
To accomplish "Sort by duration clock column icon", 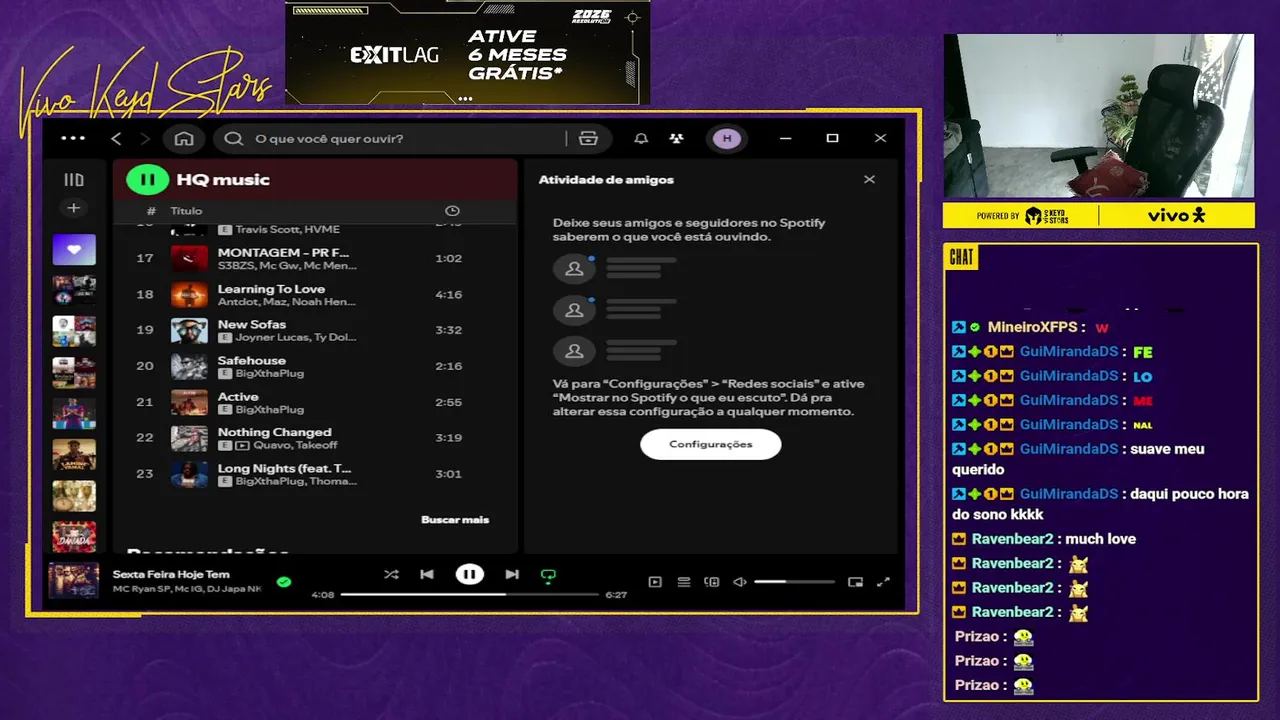I will tap(452, 211).
